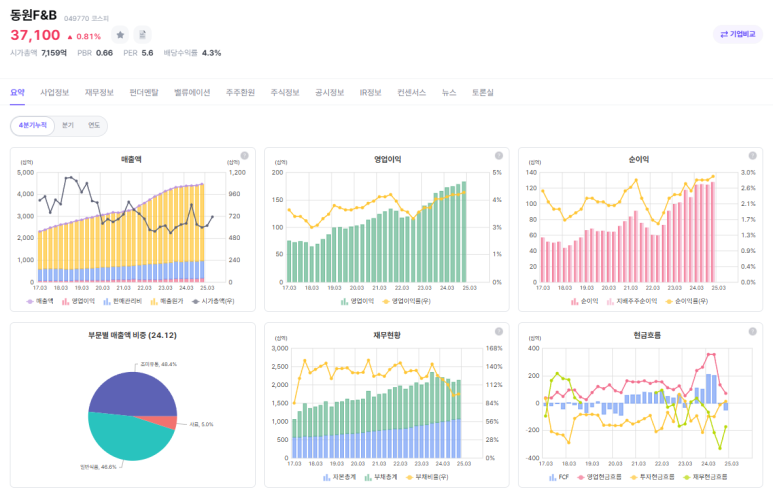Open help icon on 현금흐름 chart
The height and width of the screenshot is (489, 773).
[753, 331]
